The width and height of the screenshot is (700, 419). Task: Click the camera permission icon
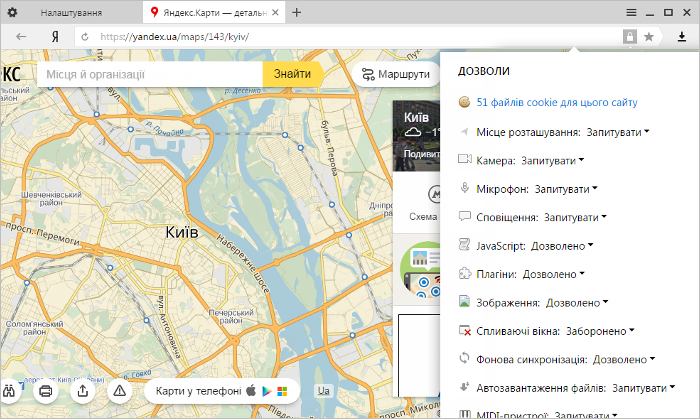[x=465, y=159]
